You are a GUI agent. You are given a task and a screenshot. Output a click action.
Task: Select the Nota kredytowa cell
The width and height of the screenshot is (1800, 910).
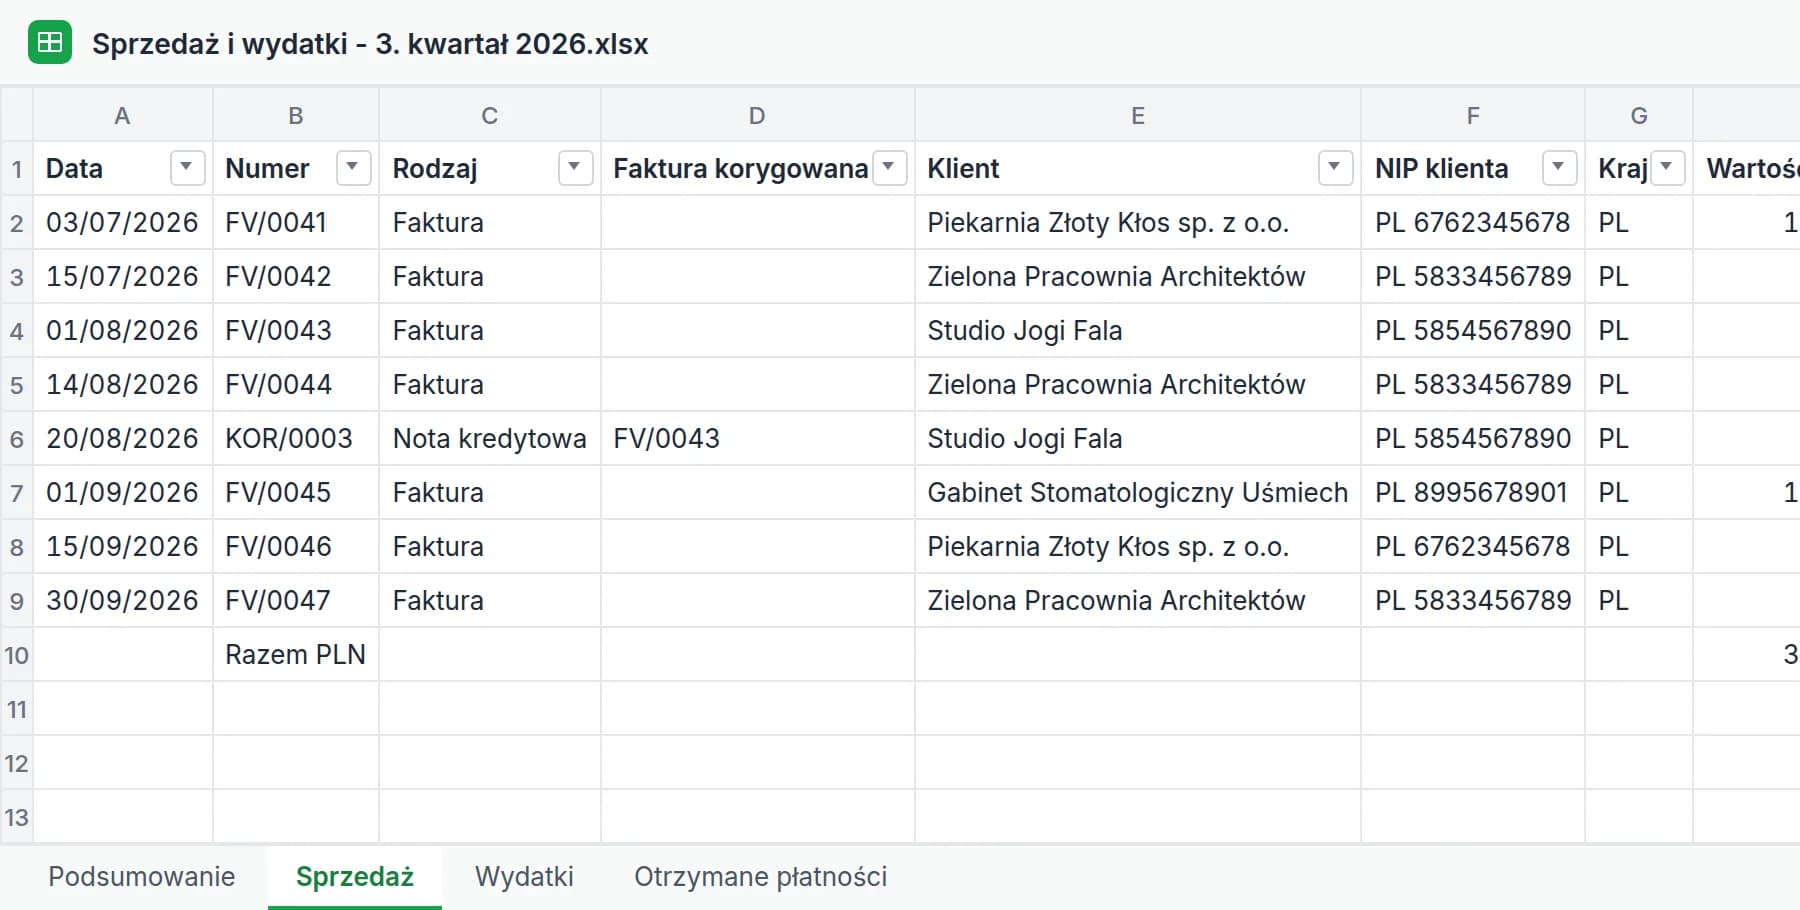tap(490, 438)
